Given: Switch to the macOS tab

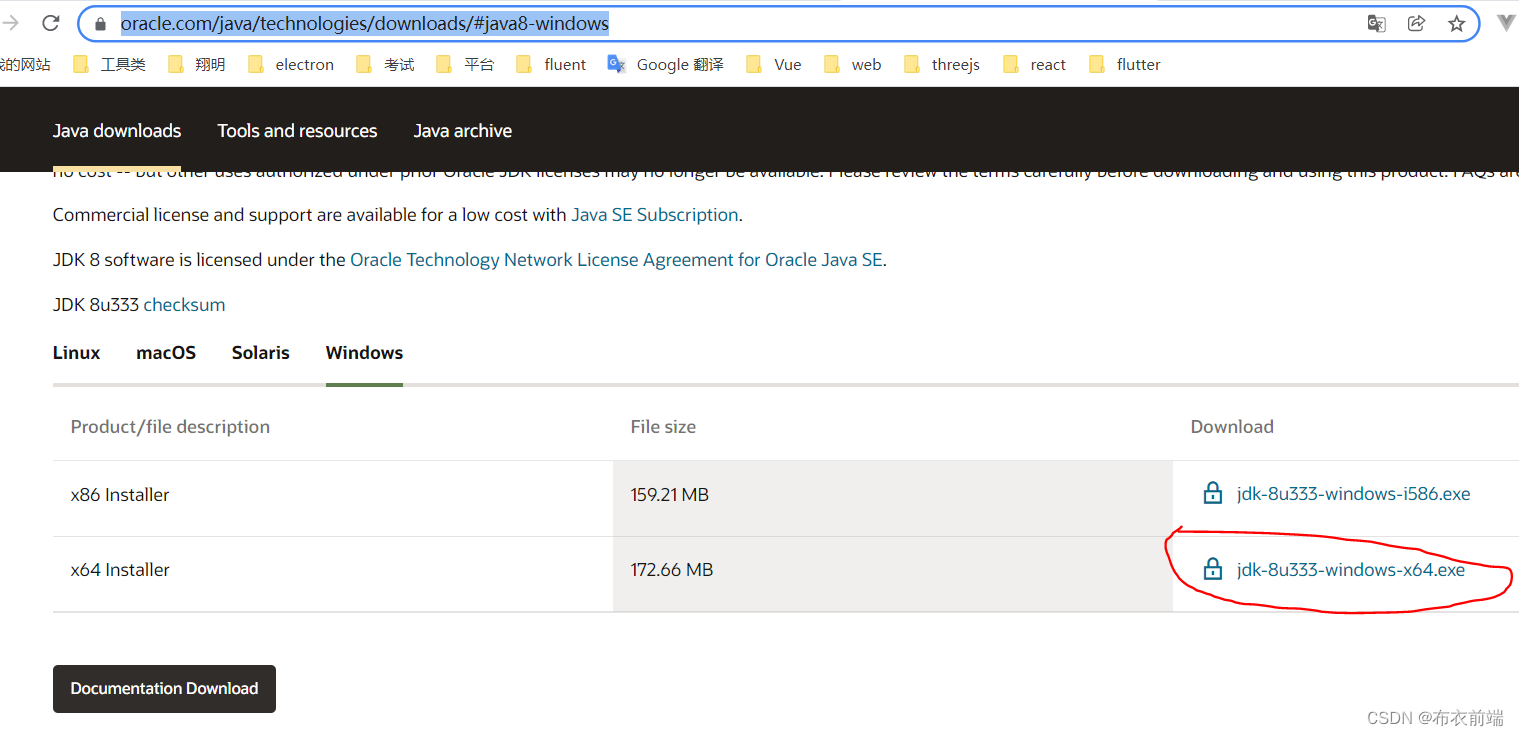Looking at the screenshot, I should coord(166,353).
